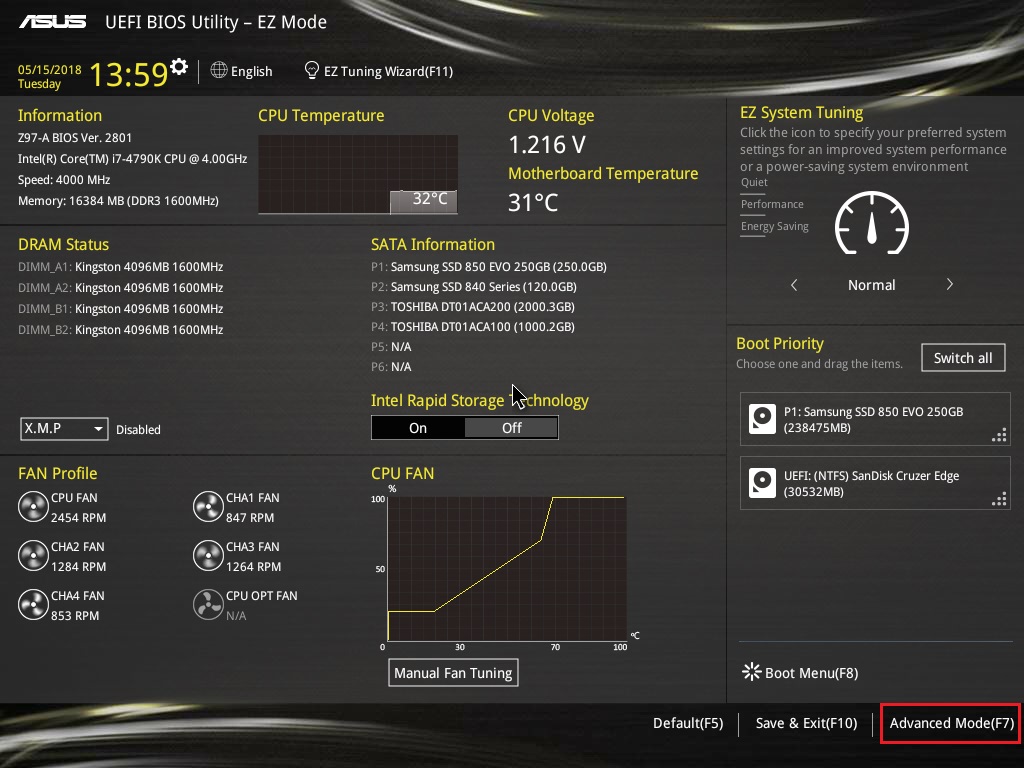Image resolution: width=1024 pixels, height=768 pixels.
Task: Select previous tuning mode with left chevron
Action: [794, 285]
